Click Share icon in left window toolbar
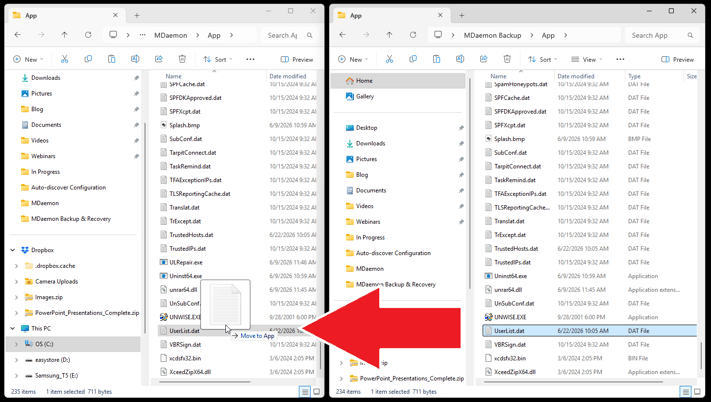The width and height of the screenshot is (711, 402). (x=159, y=59)
